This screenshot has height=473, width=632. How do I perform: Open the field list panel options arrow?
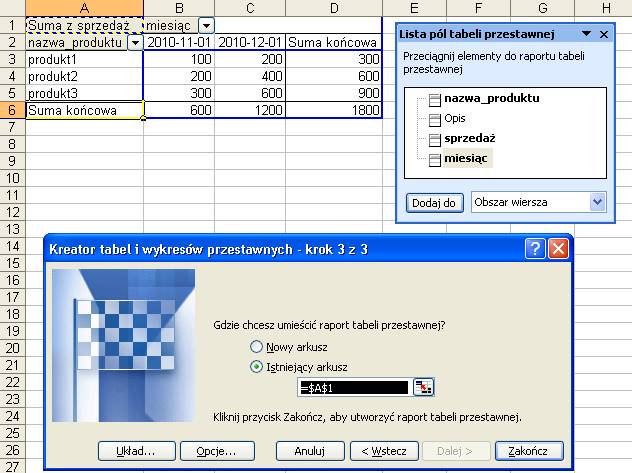586,34
